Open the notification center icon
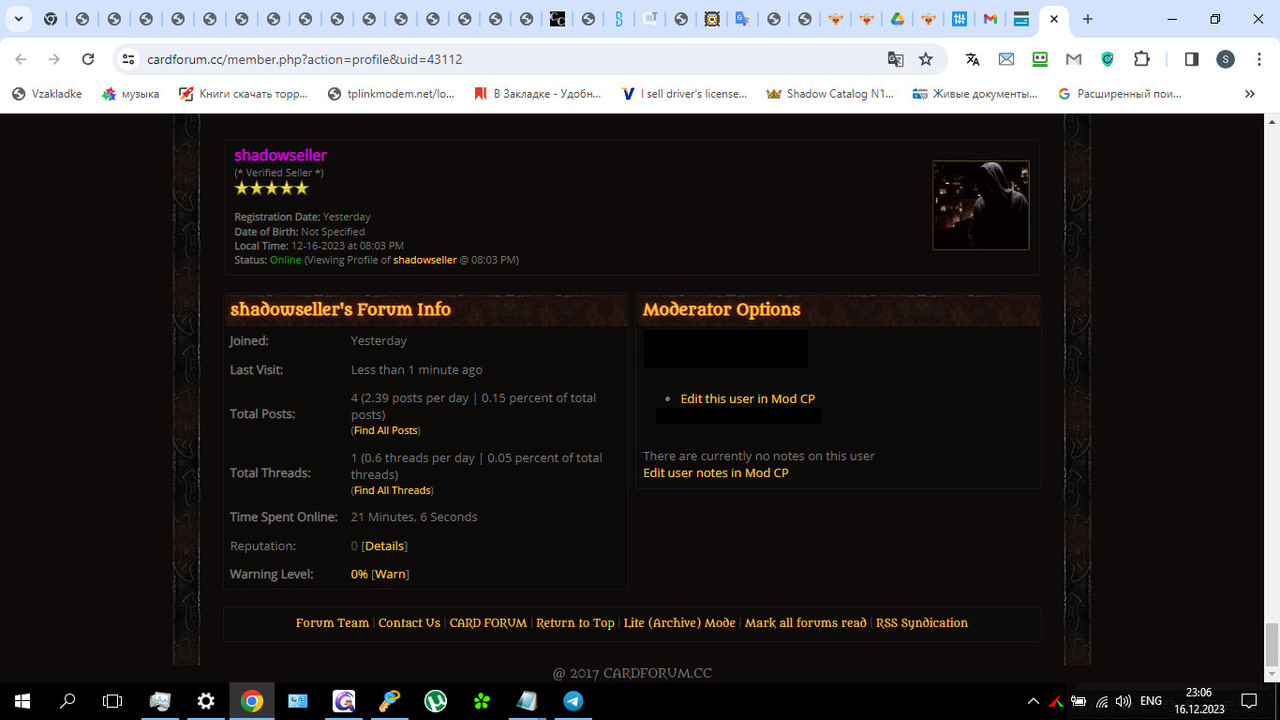 click(x=1249, y=701)
